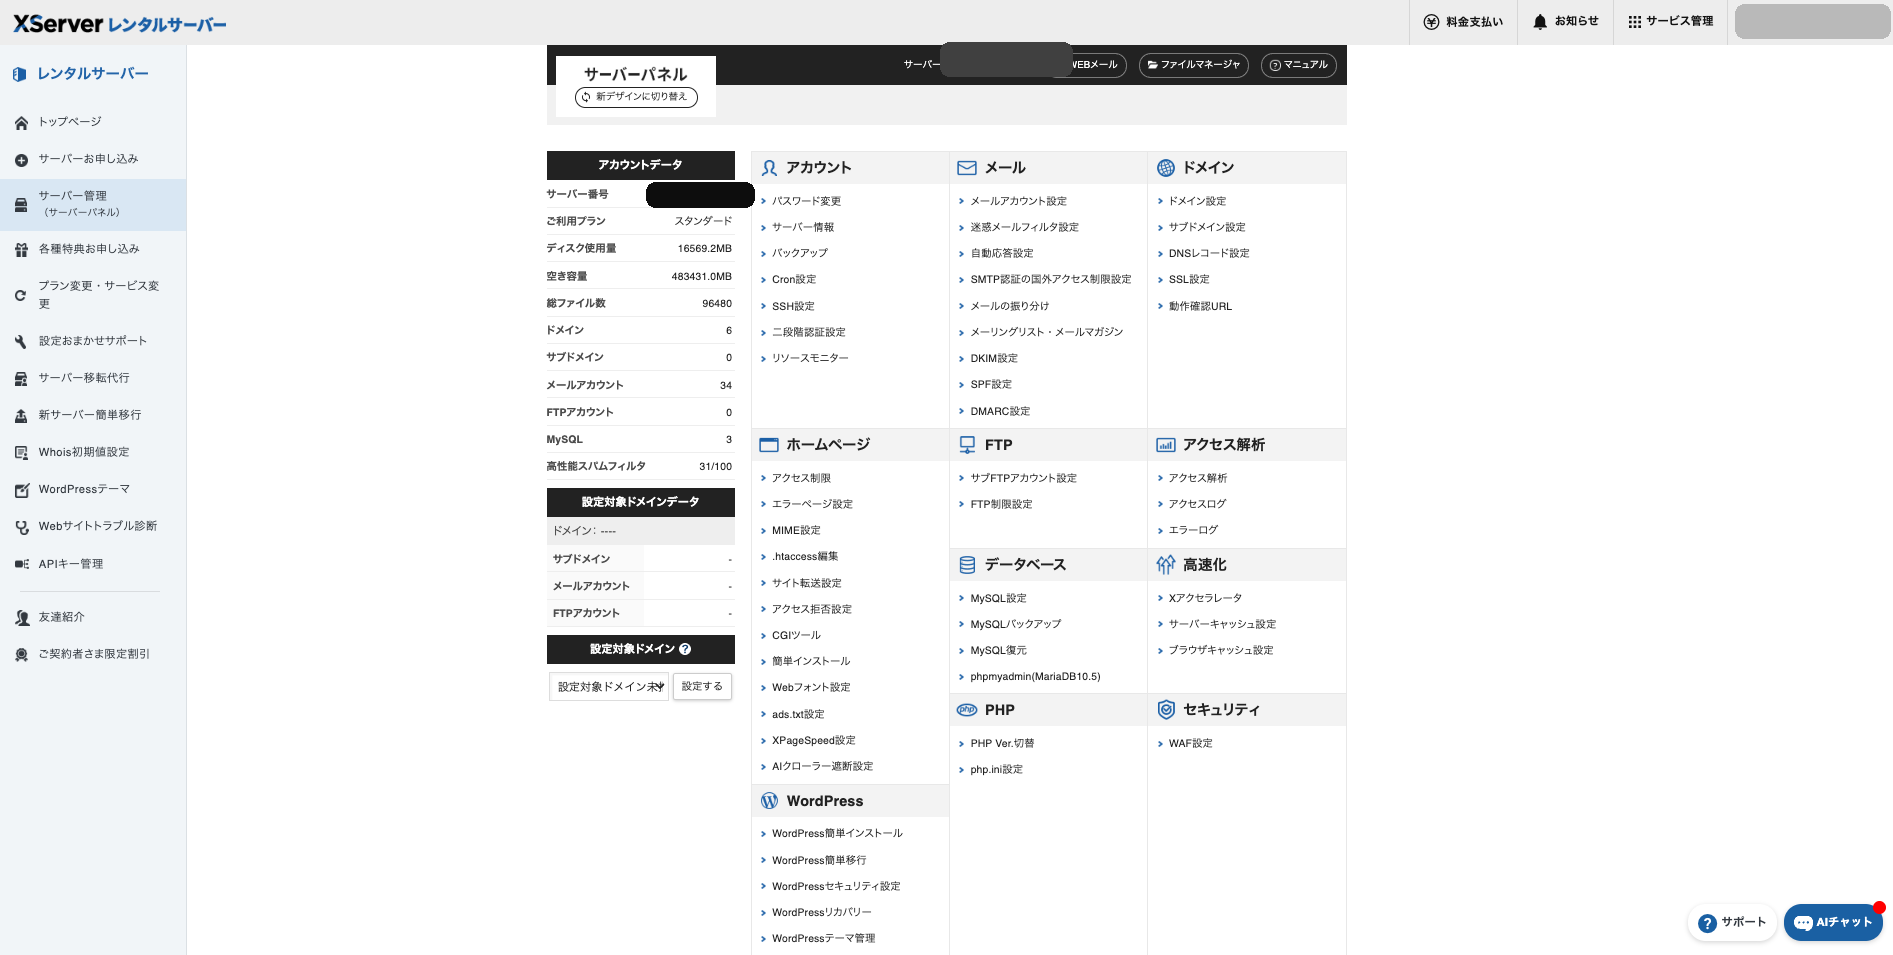Click WordPressテーマ icon in sidebar
1893x955 pixels.
[21, 490]
